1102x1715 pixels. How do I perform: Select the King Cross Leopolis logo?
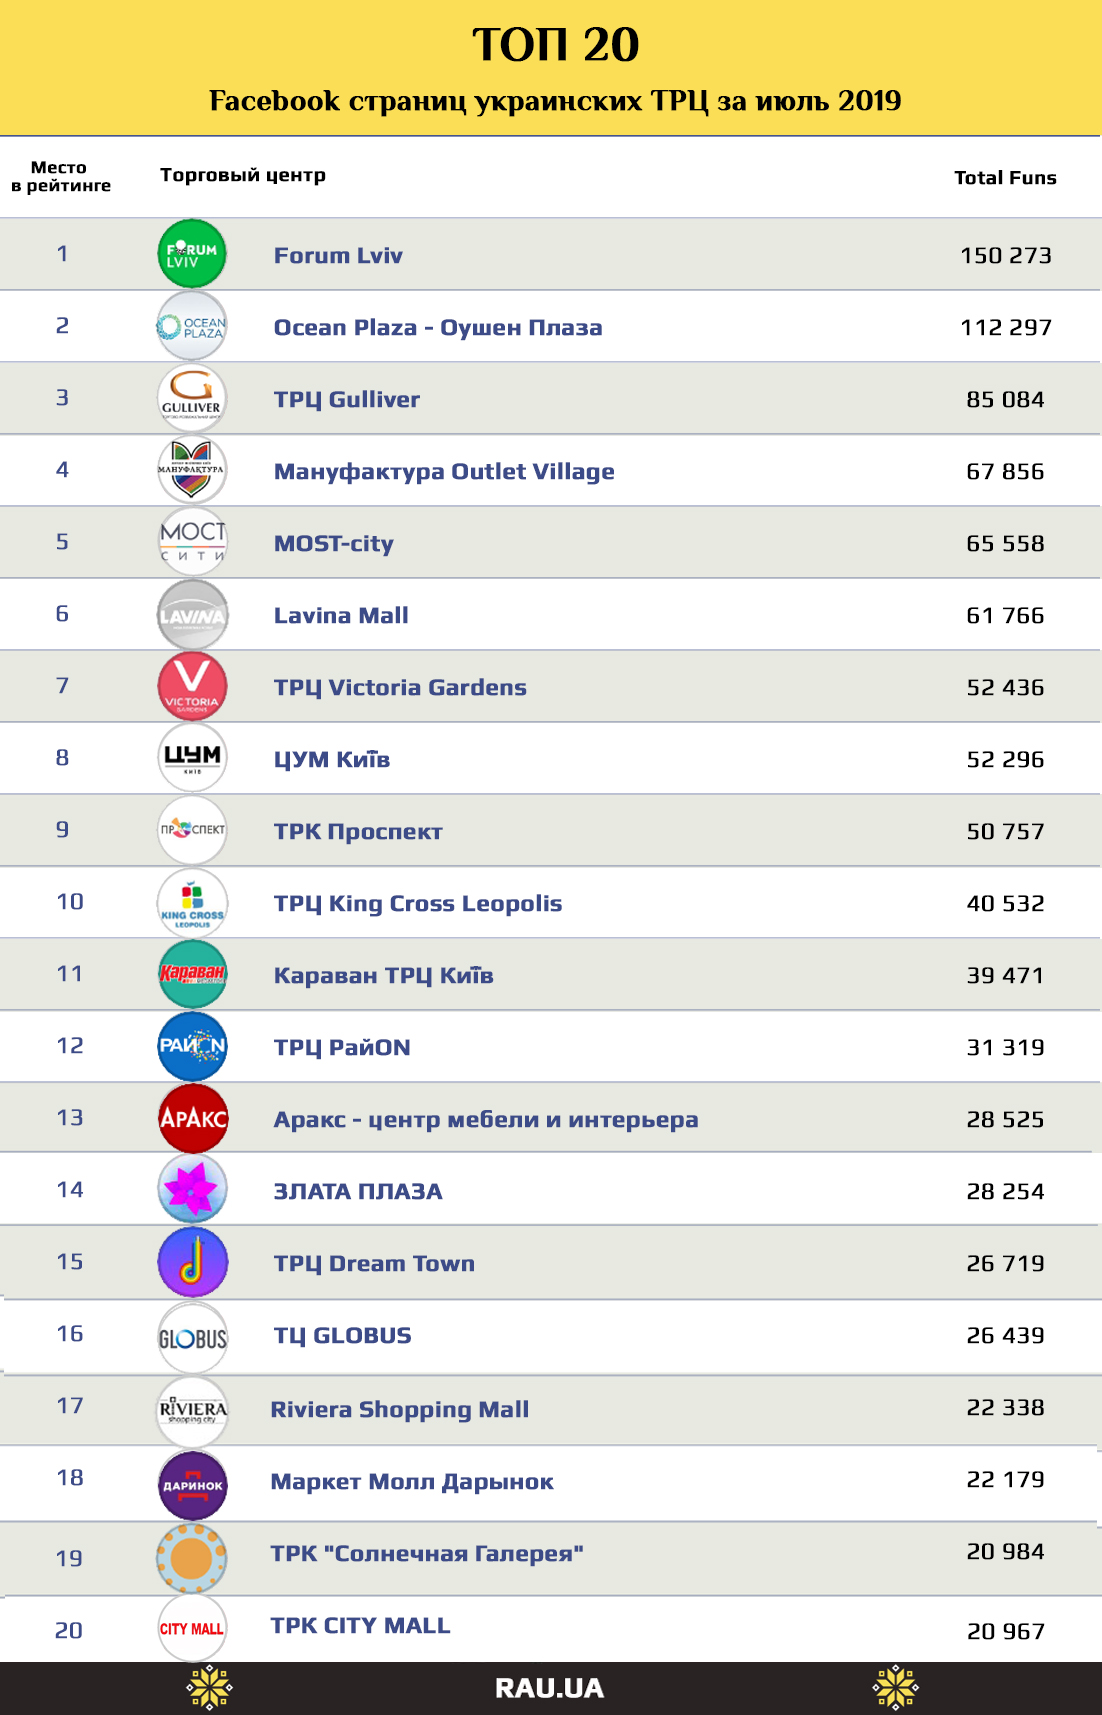(192, 902)
